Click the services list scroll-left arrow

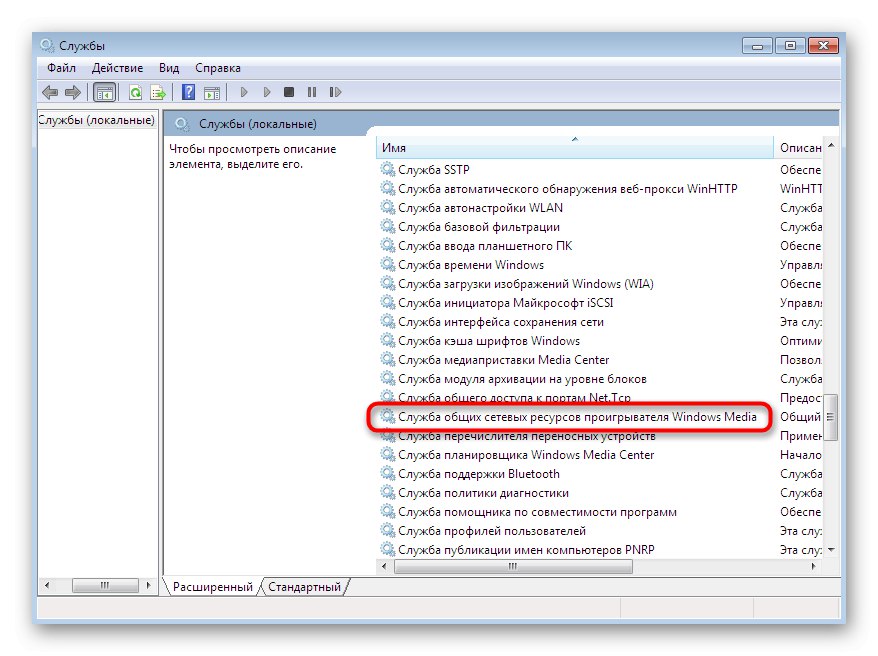pyautogui.click(x=384, y=566)
